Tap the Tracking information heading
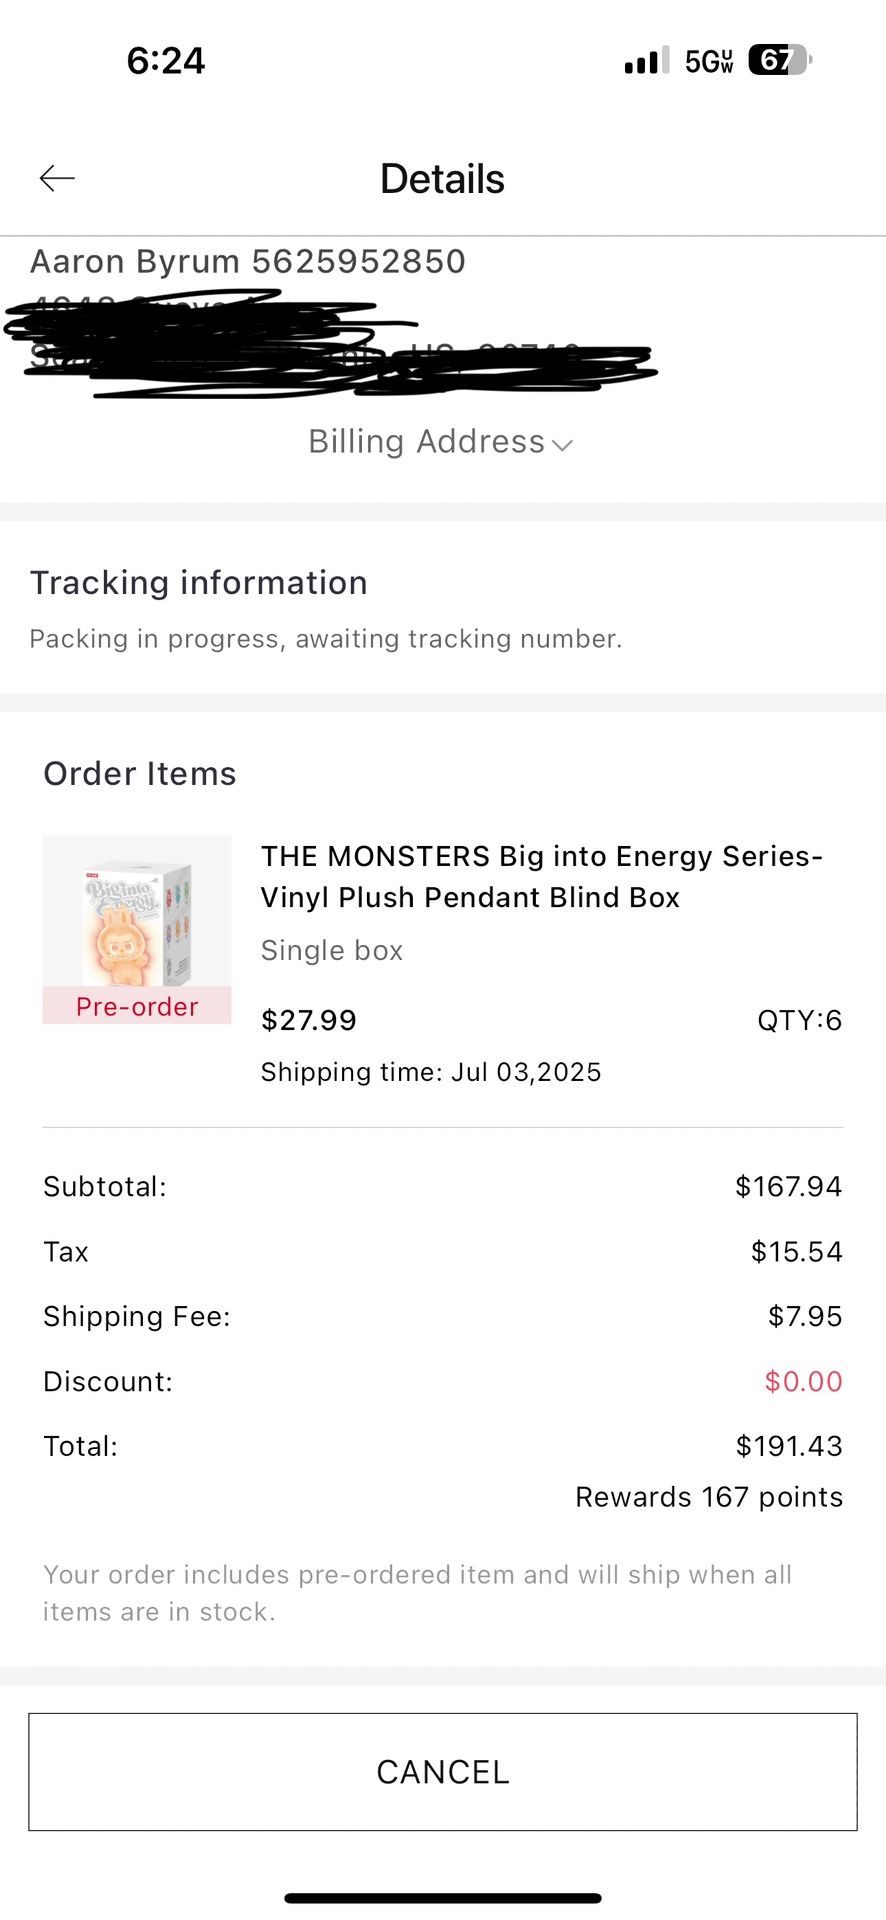This screenshot has width=886, height=1920. 199,583
